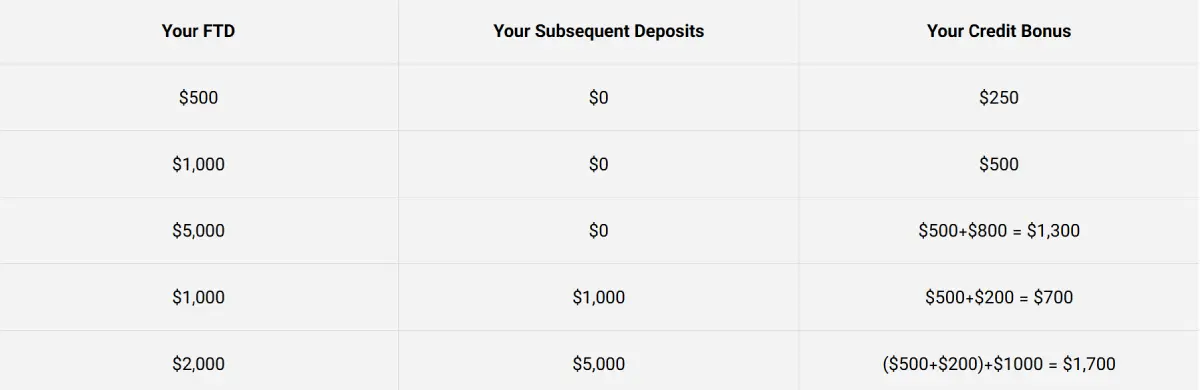Viewport: 1200px width, 390px height.
Task: Select the $1,000 subsequent deposit cell
Action: 598,297
